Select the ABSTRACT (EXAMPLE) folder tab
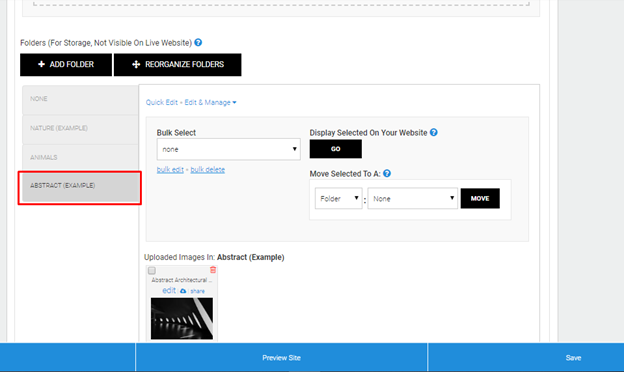Image resolution: width=624 pixels, height=372 pixels. (80, 187)
